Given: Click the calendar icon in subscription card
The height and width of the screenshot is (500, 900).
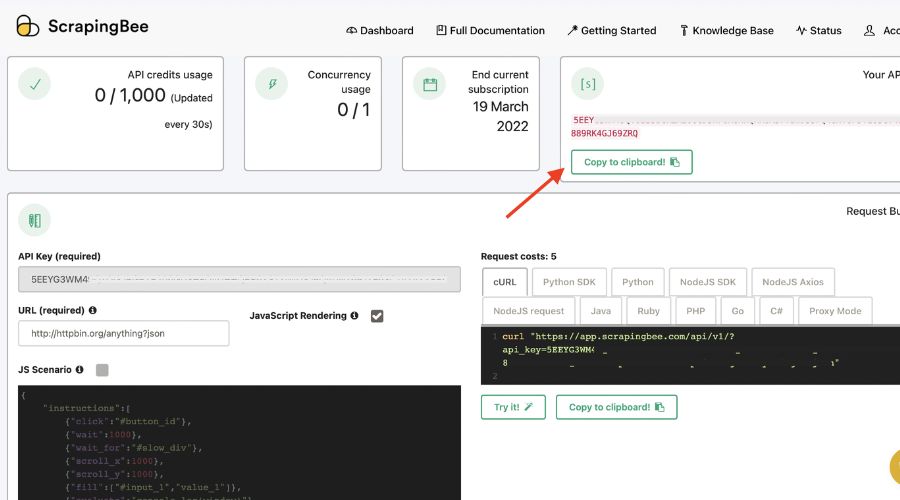Looking at the screenshot, I should [430, 84].
